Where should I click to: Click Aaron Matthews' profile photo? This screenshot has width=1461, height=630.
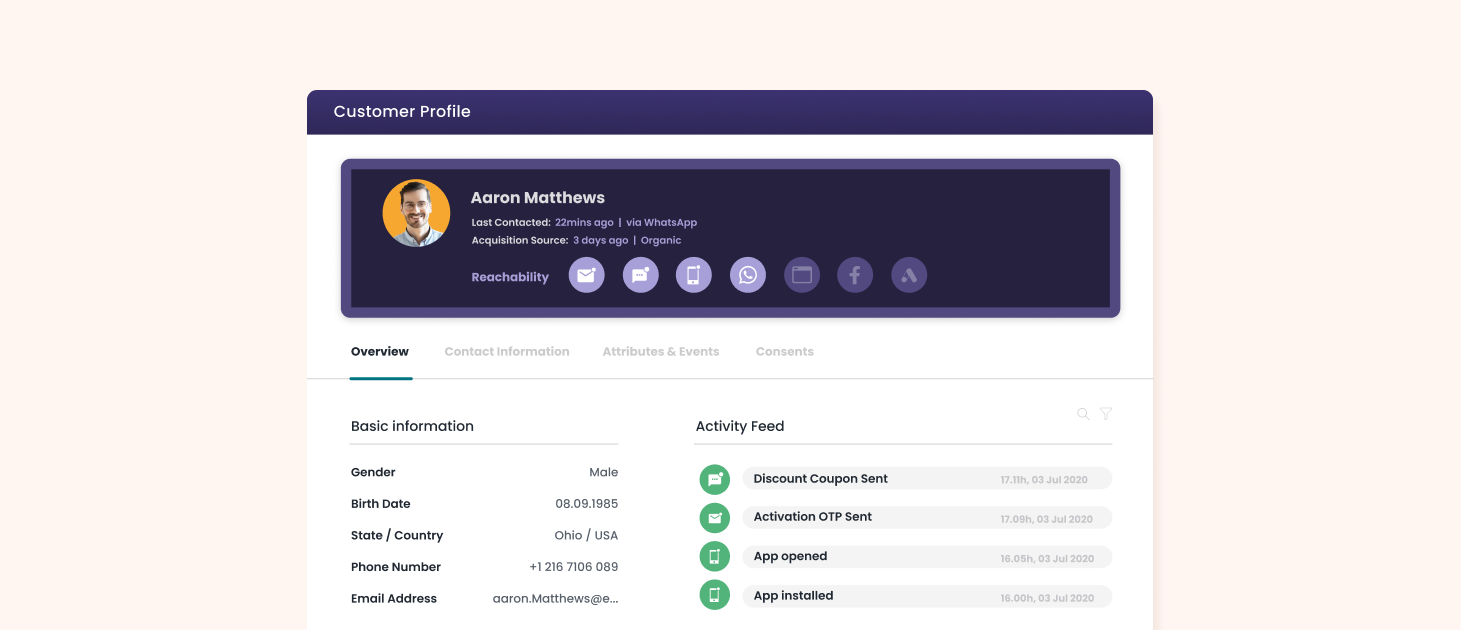click(416, 213)
